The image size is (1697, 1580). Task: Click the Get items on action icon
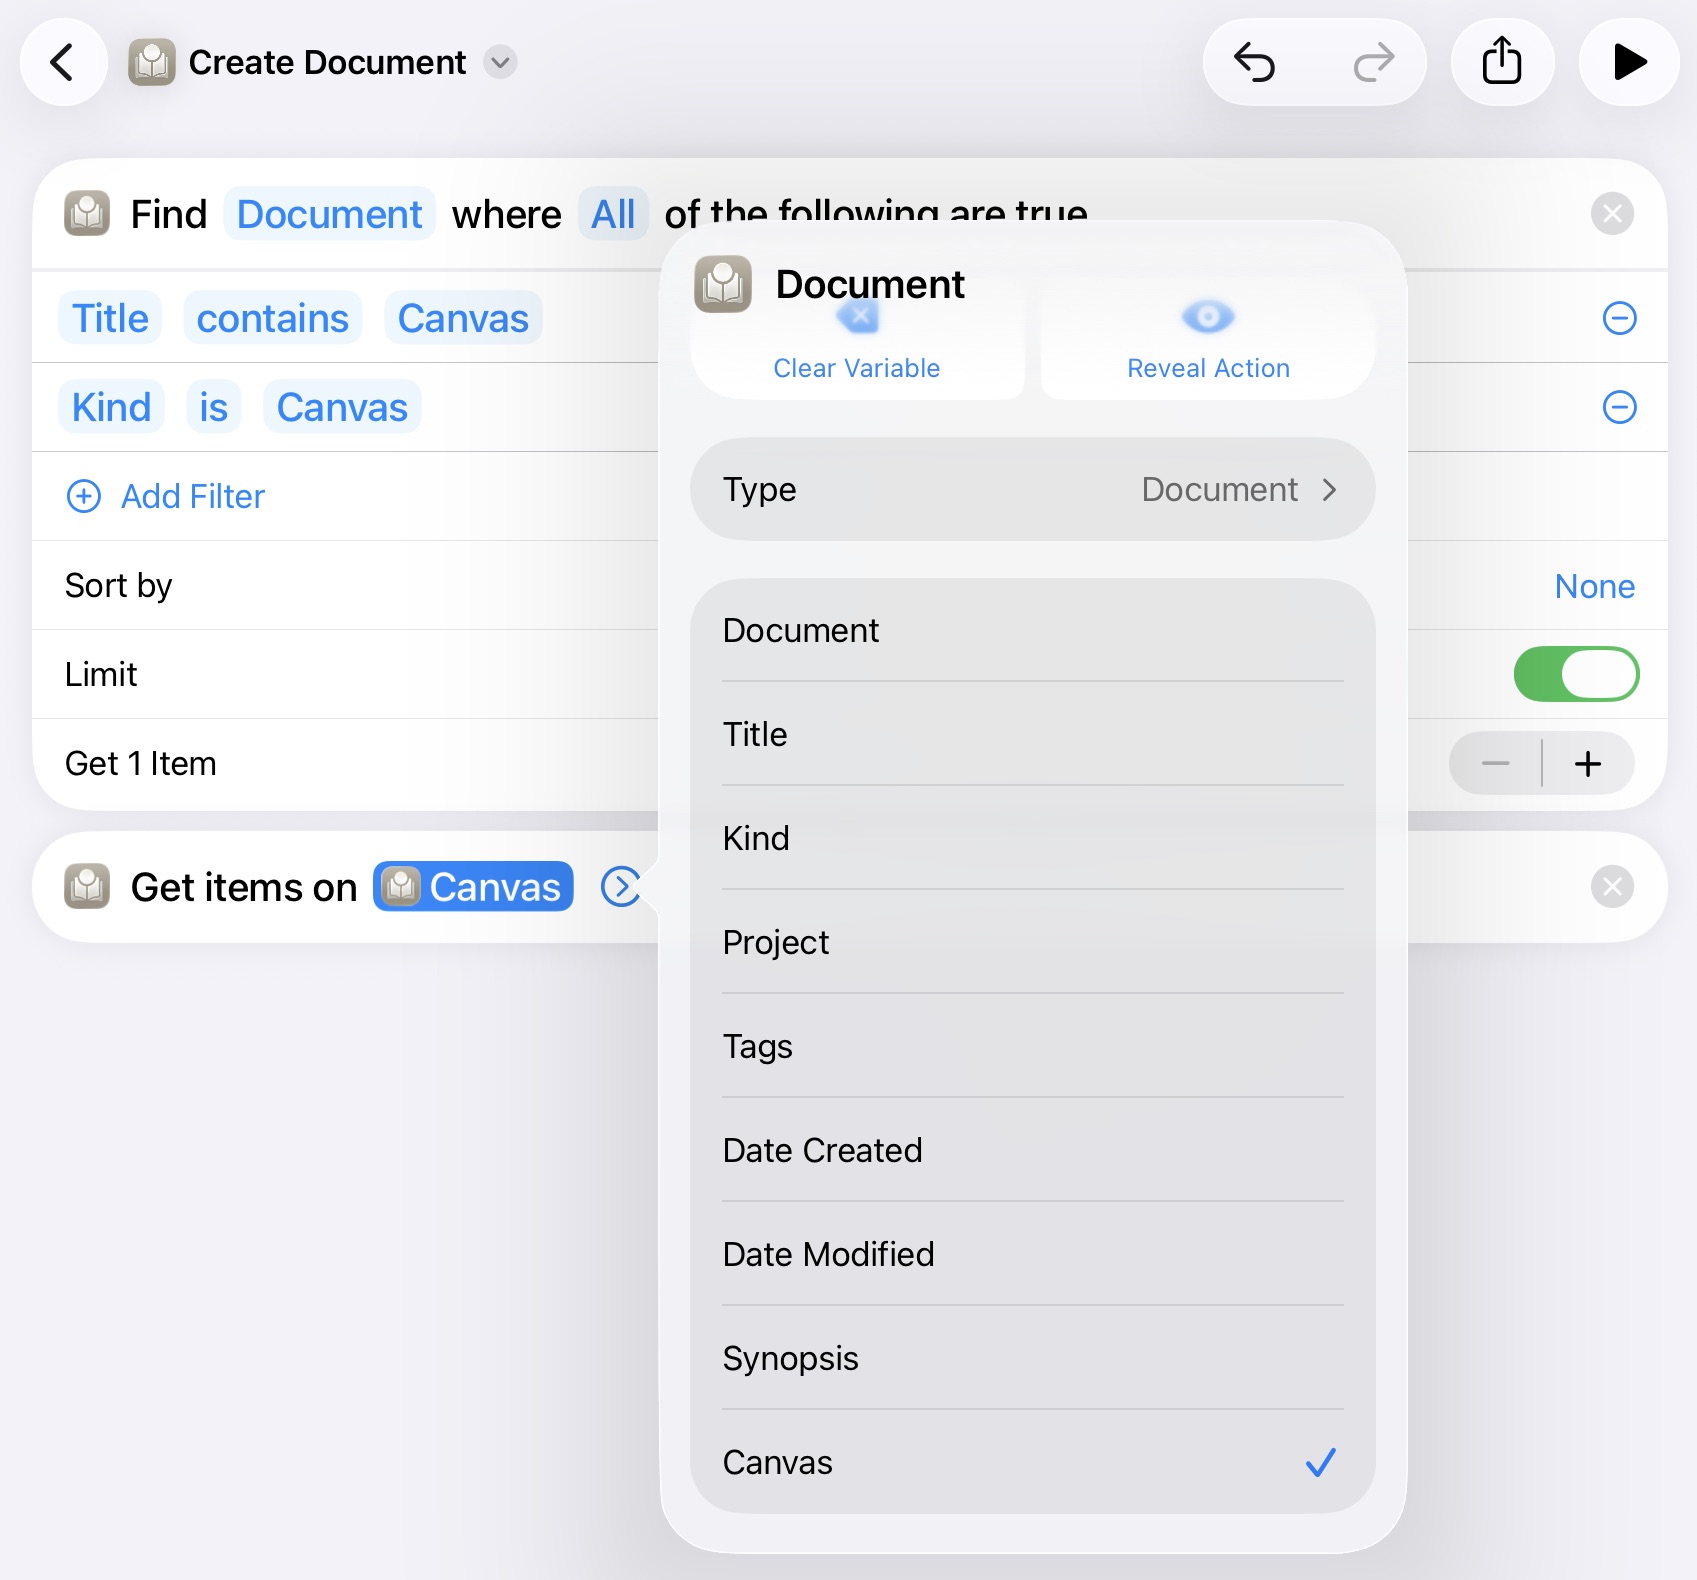point(87,886)
